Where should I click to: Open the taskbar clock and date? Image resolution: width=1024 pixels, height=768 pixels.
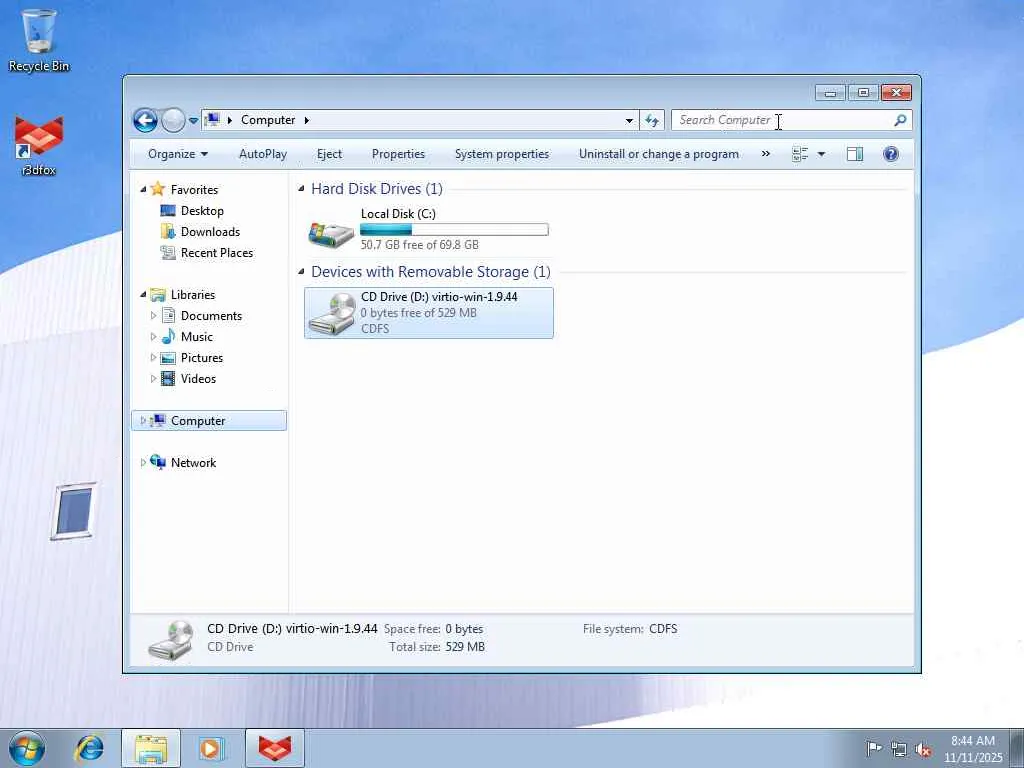(973, 749)
